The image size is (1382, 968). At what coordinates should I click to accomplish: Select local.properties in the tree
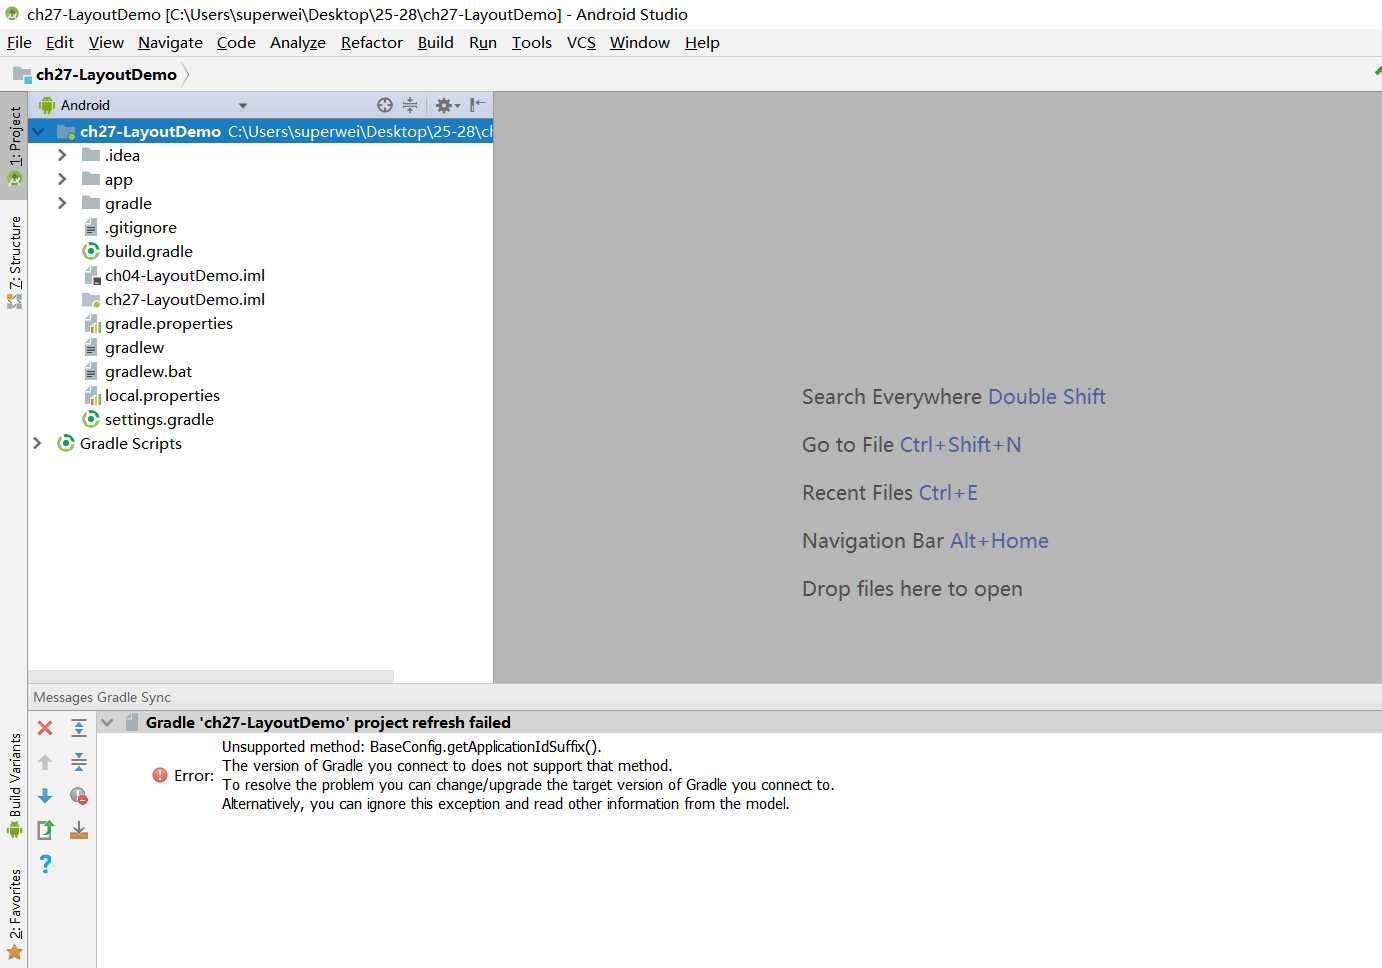162,395
